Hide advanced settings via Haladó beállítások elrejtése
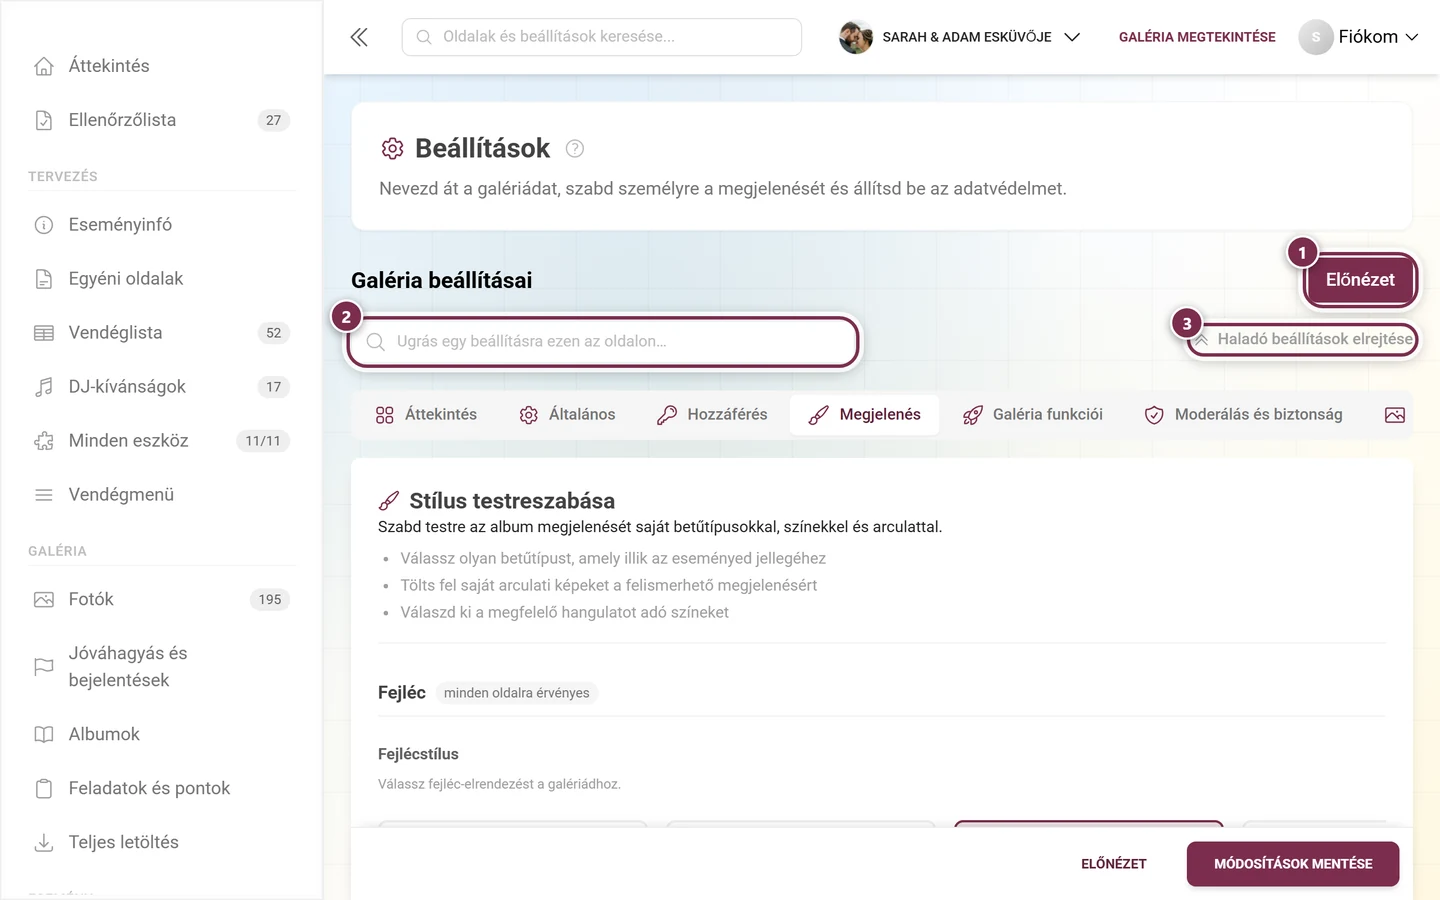 pyautogui.click(x=1303, y=339)
